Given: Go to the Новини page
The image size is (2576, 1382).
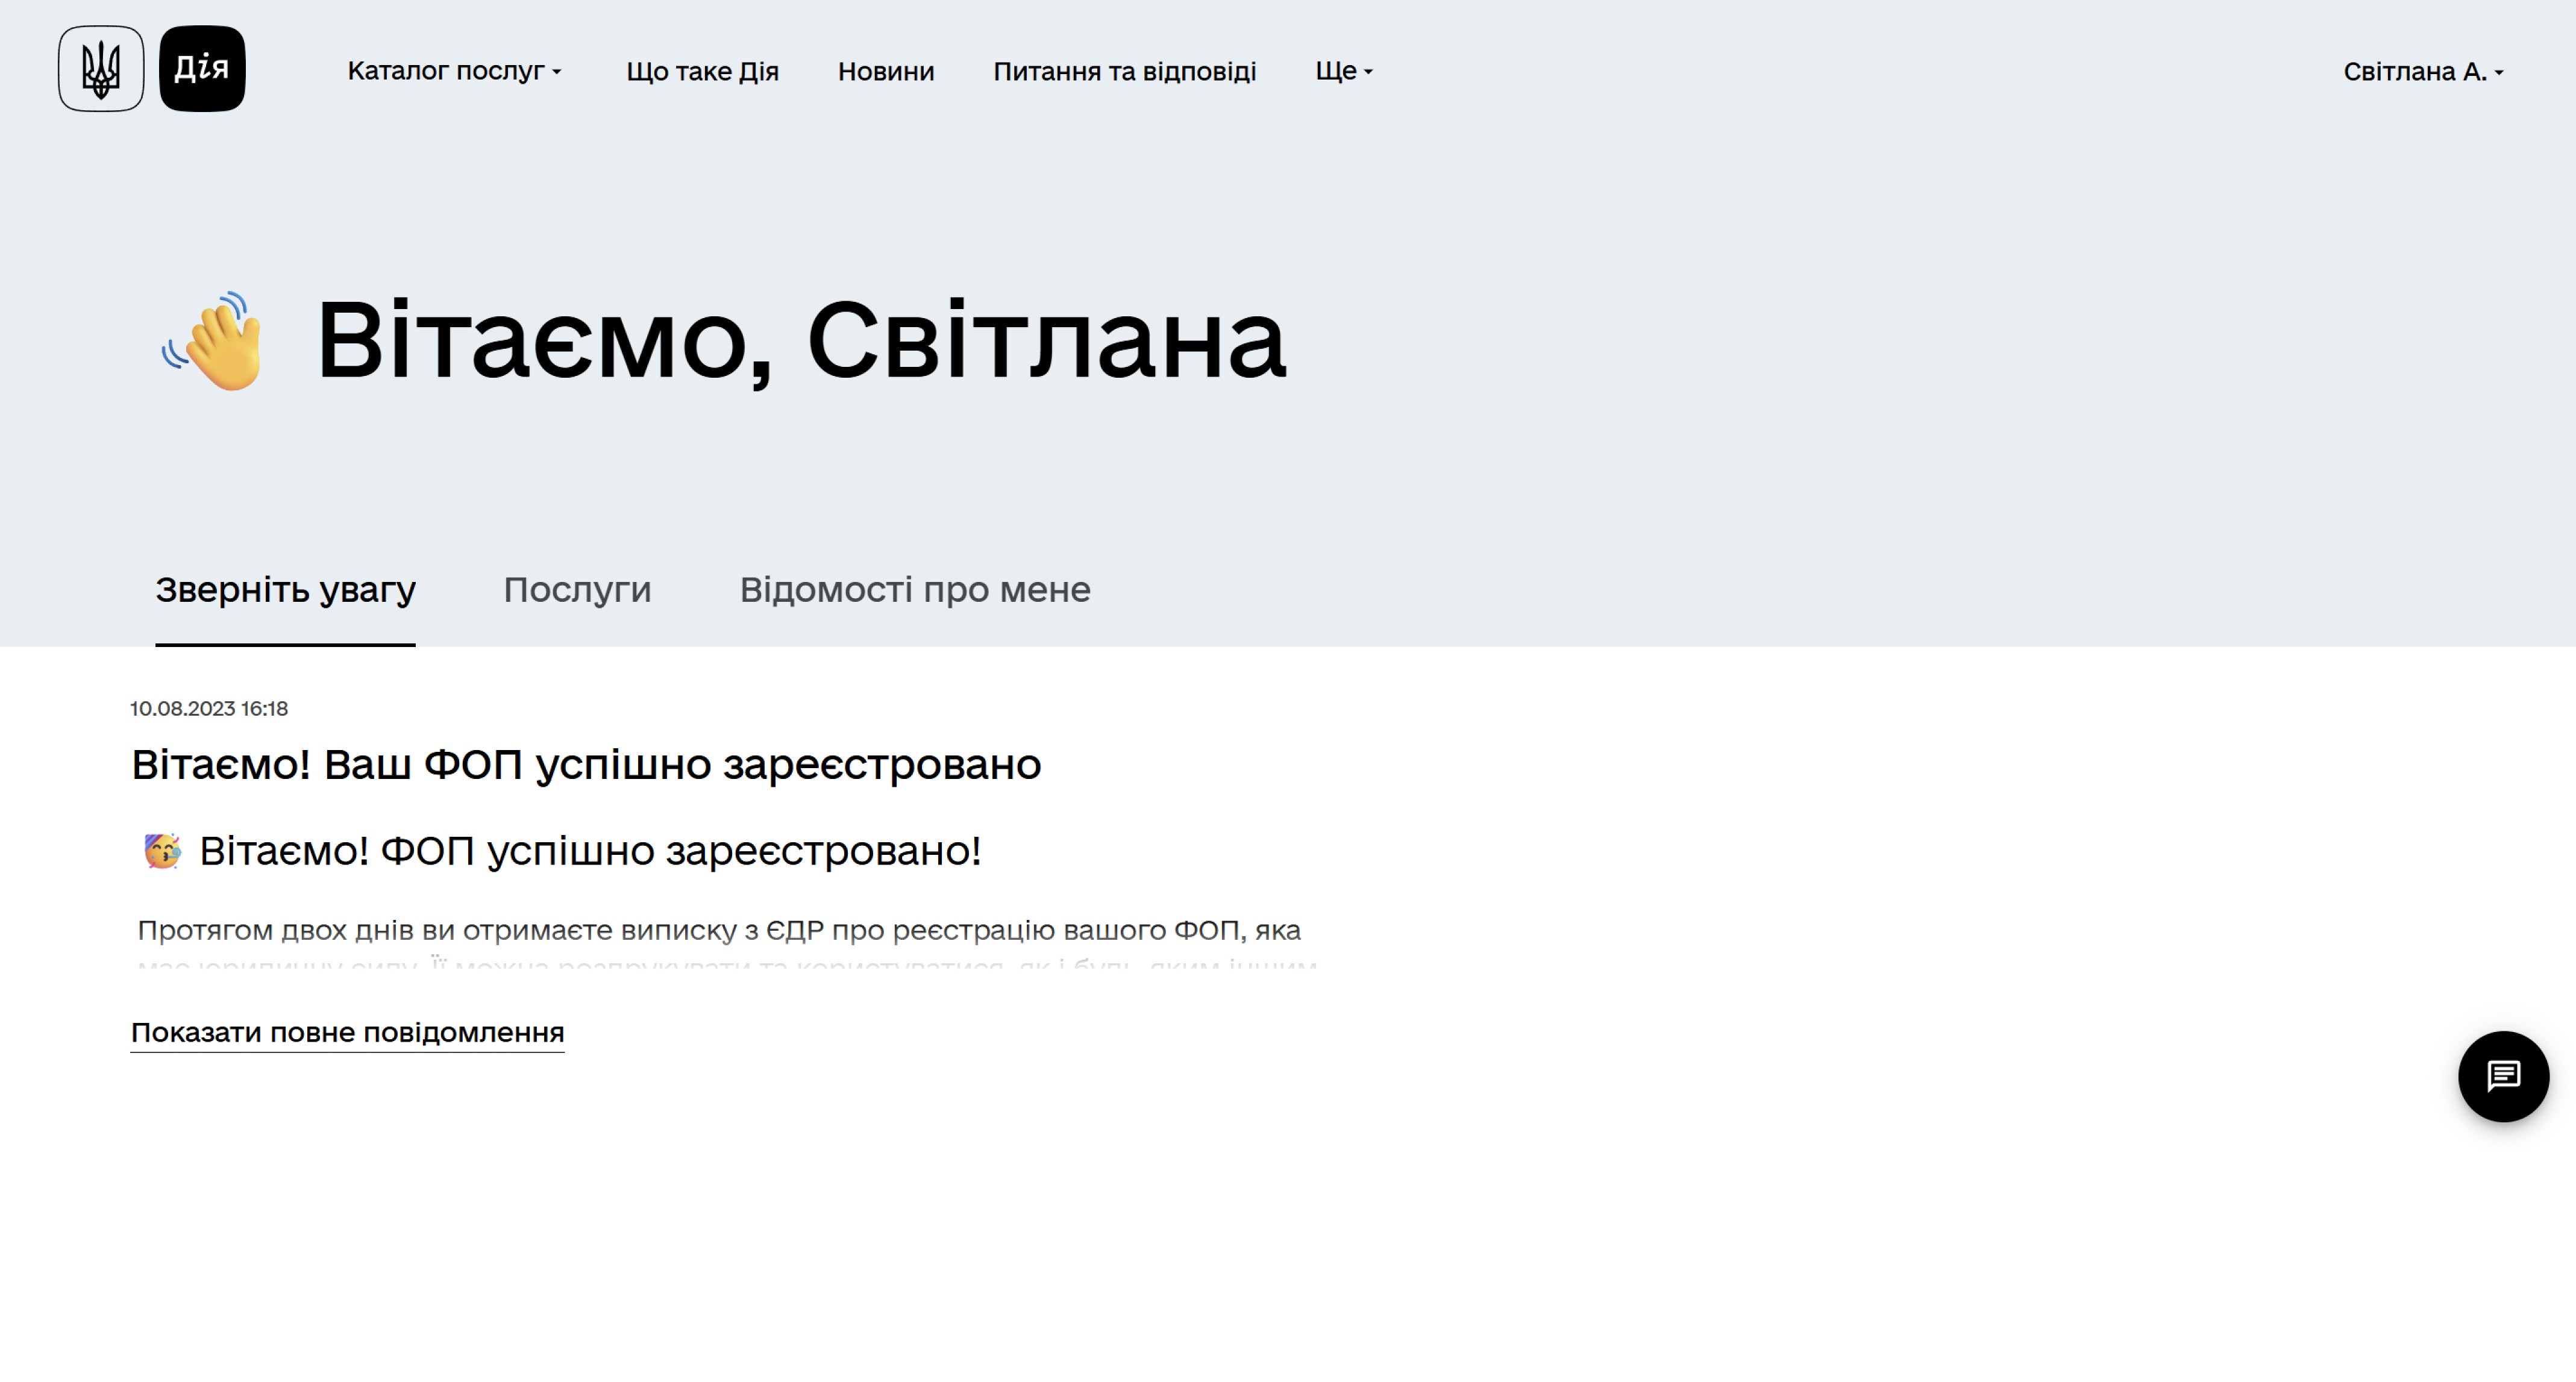Looking at the screenshot, I should pos(885,72).
